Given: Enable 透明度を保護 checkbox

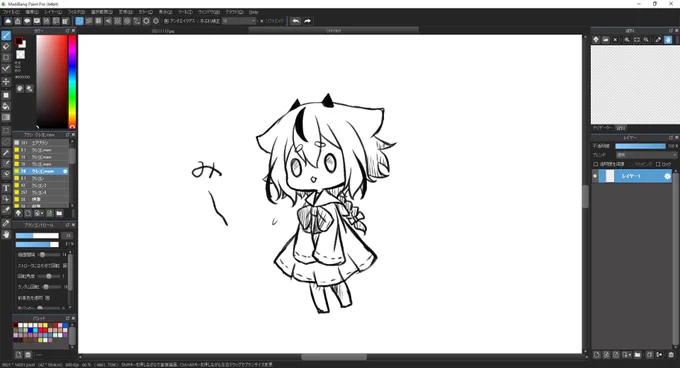Looking at the screenshot, I should 596,164.
